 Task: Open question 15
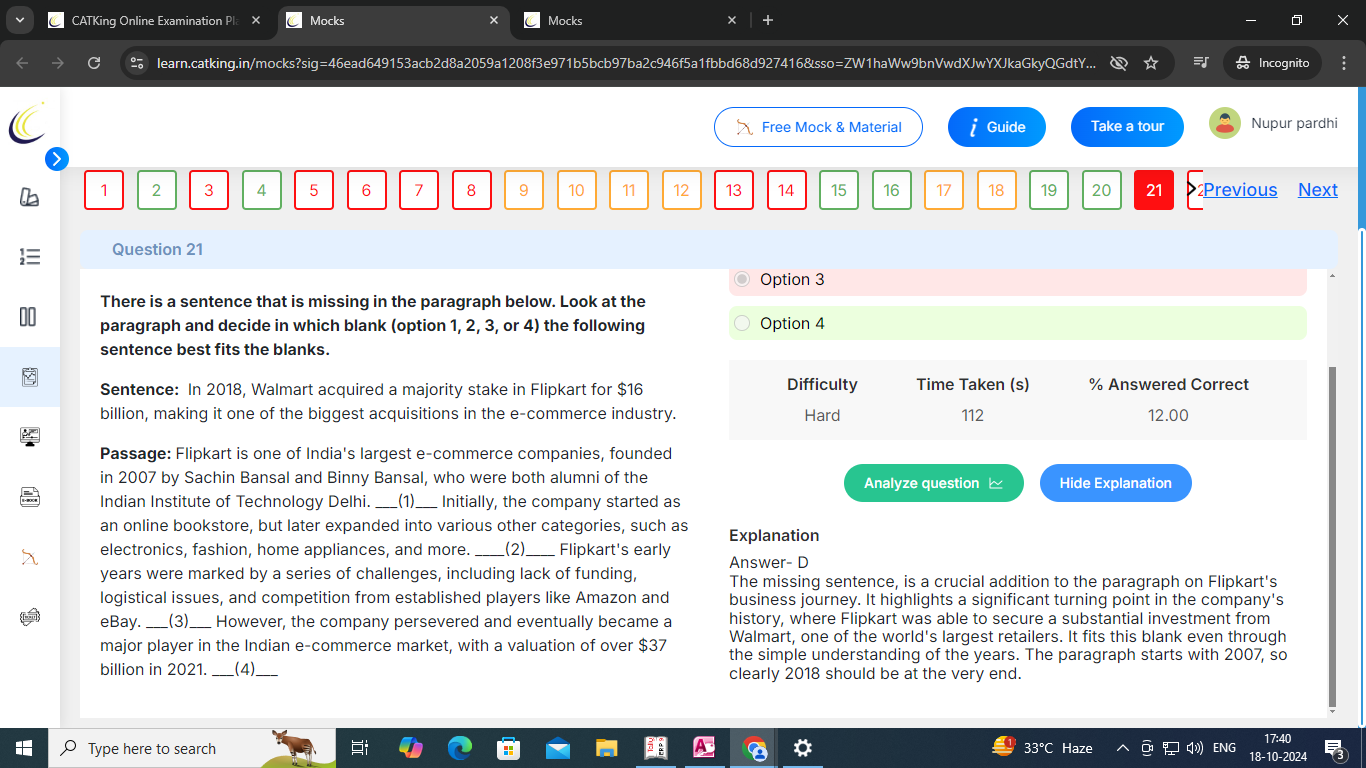(x=839, y=190)
